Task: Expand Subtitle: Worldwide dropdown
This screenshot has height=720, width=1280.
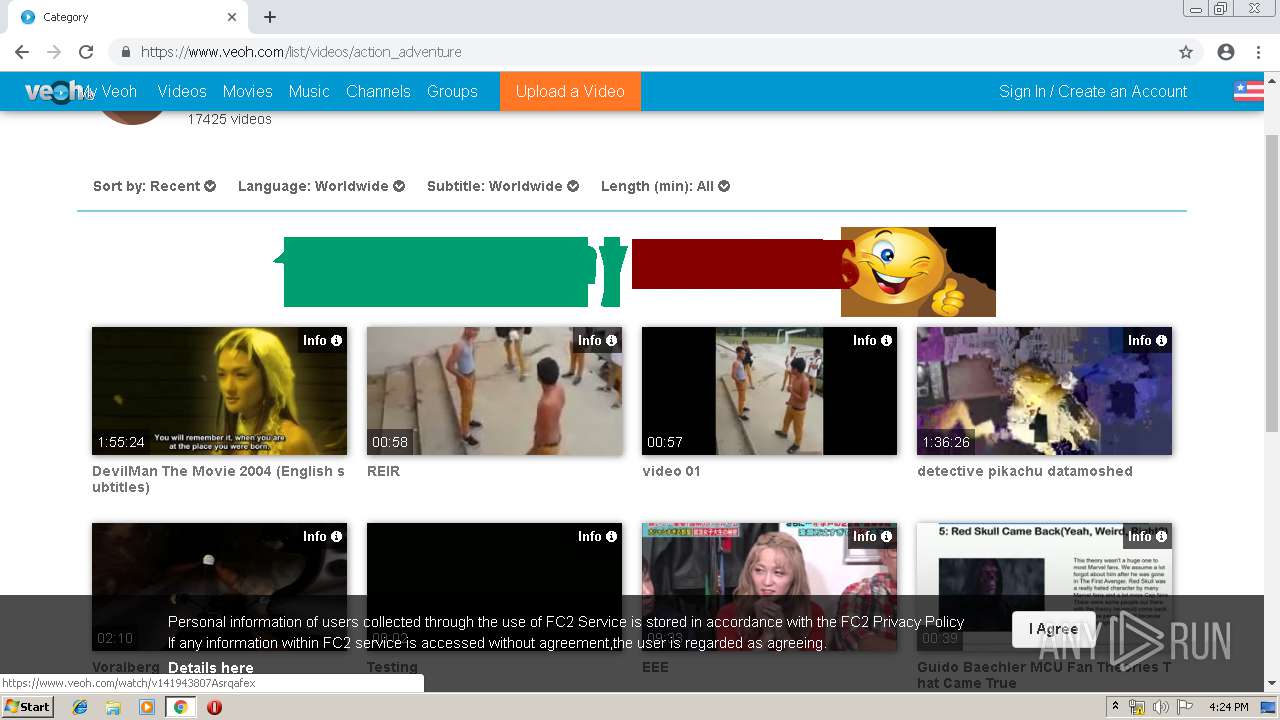Action: 503,186
